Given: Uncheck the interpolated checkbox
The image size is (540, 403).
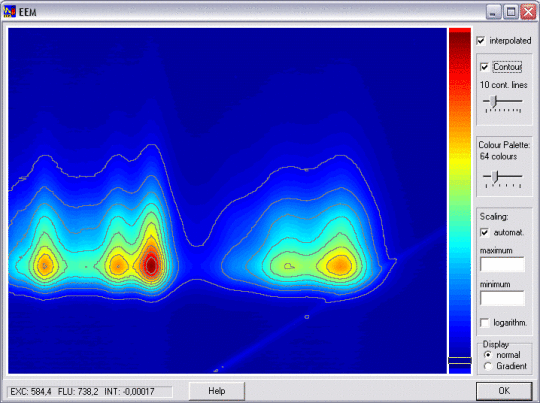Looking at the screenshot, I should (481, 41).
